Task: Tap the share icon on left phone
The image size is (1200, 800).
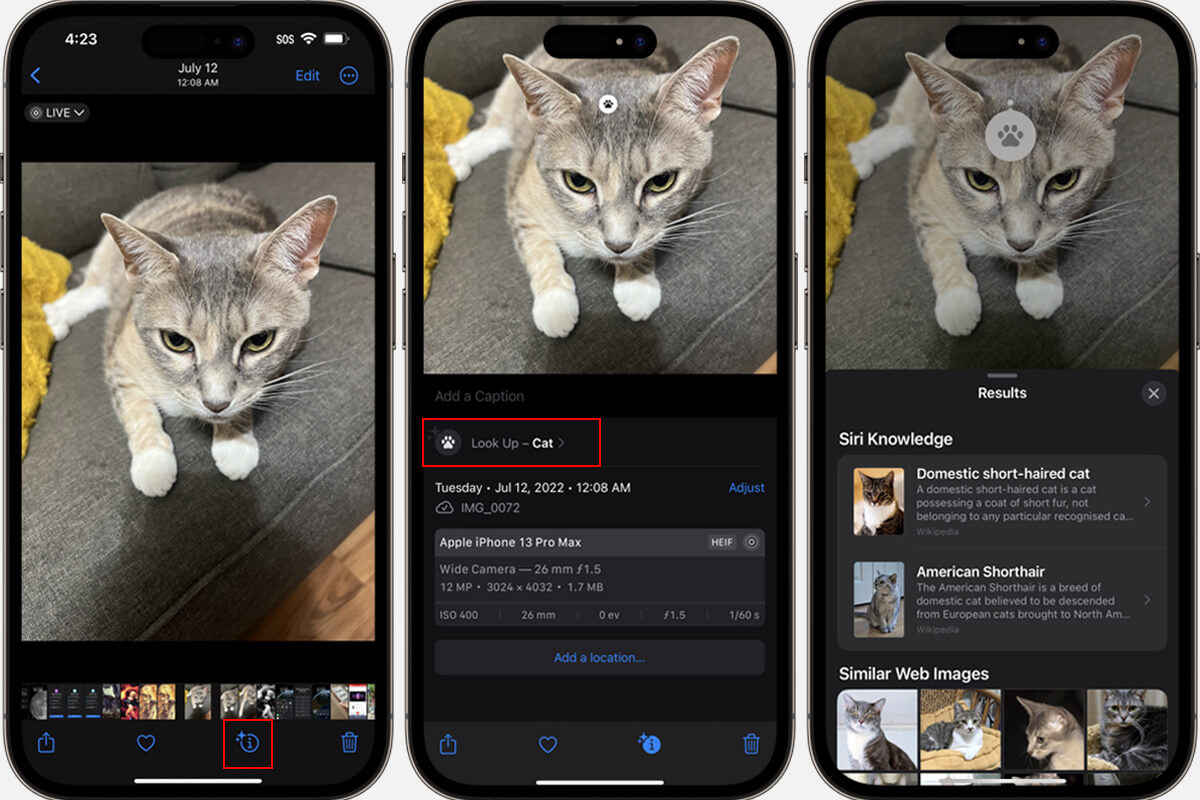Action: click(x=46, y=743)
